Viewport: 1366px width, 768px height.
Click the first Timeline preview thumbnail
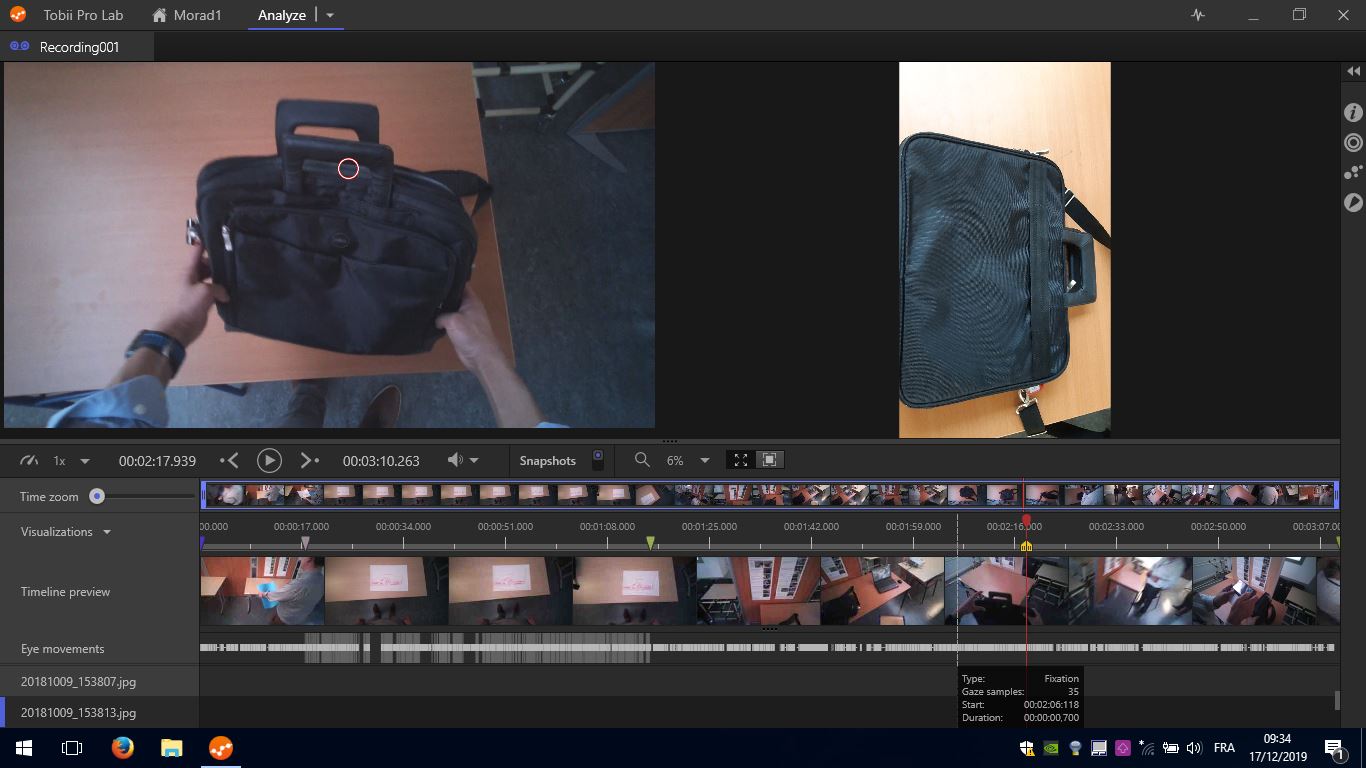[262, 591]
